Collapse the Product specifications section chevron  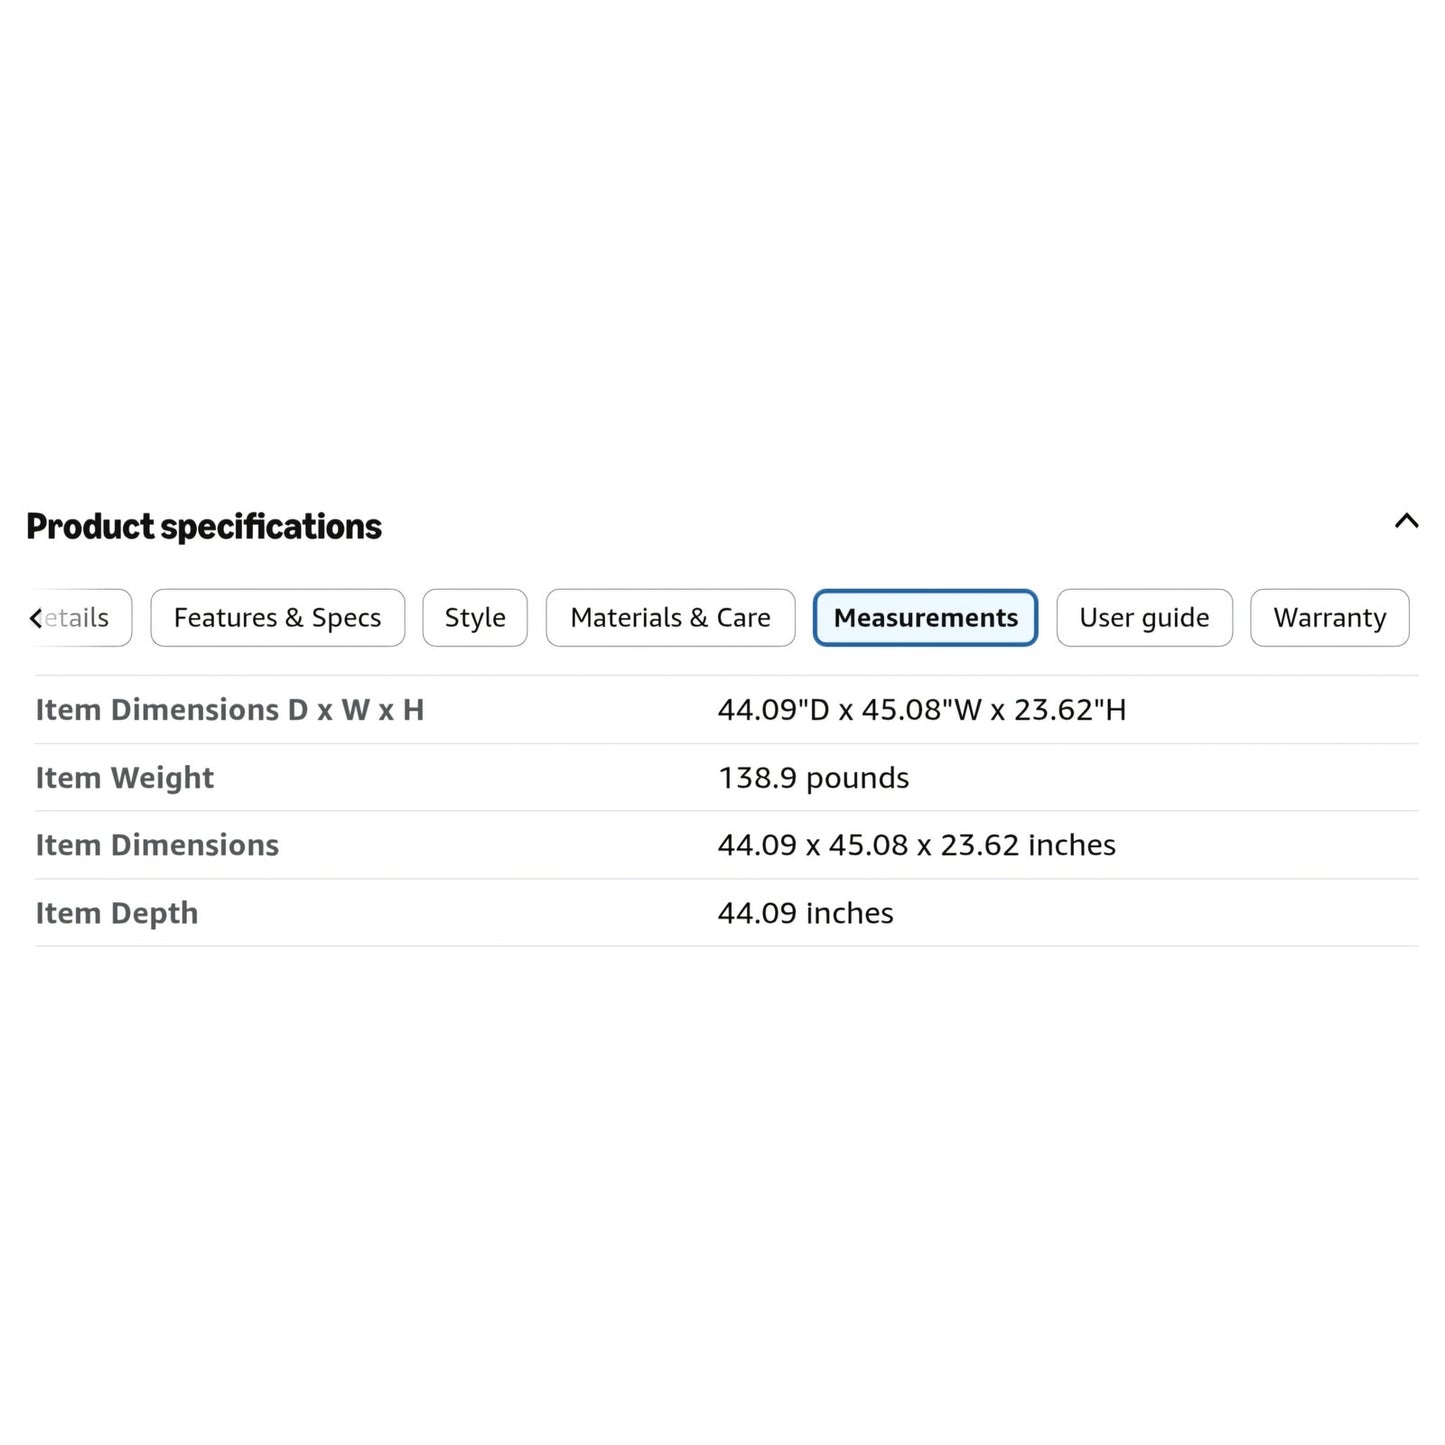click(x=1406, y=521)
